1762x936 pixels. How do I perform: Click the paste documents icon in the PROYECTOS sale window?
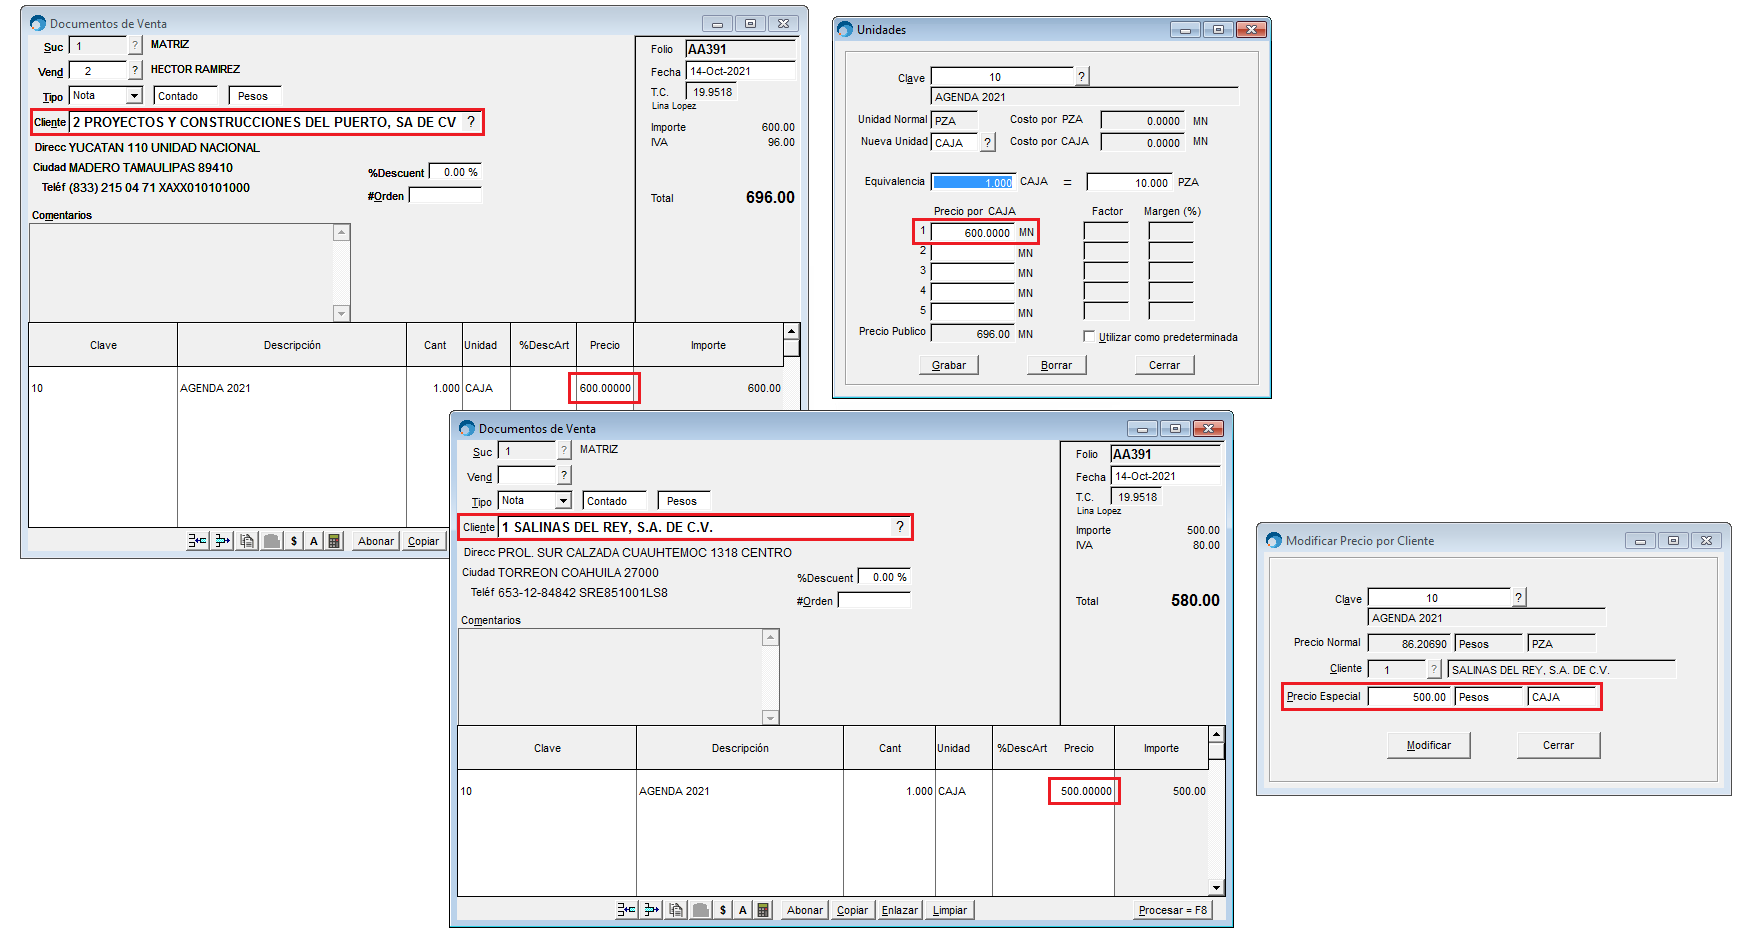(248, 541)
